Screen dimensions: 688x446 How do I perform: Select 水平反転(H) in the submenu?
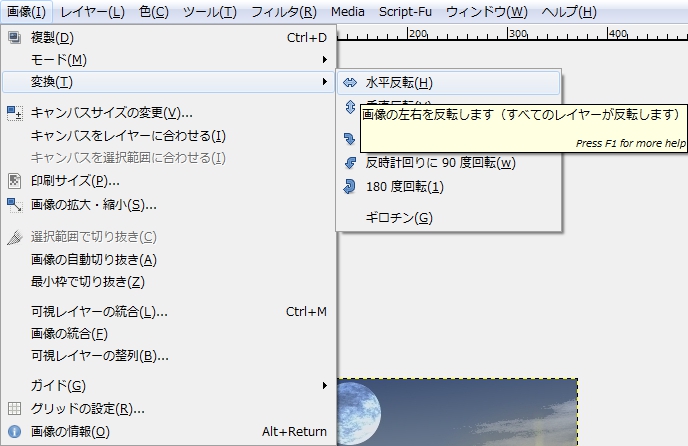click(x=448, y=83)
